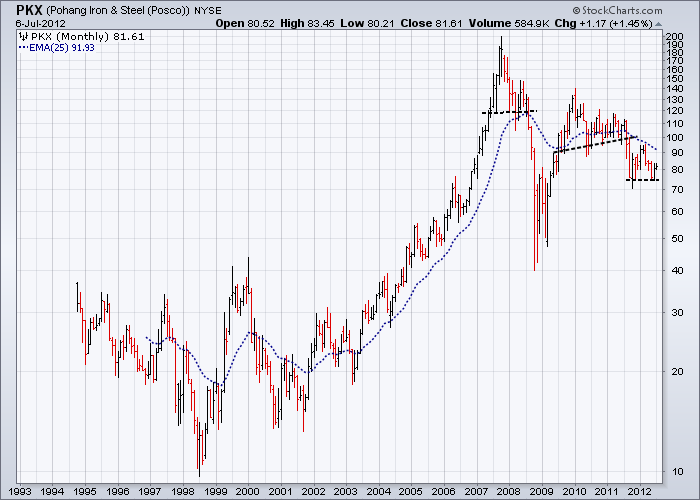
Task: Click the 6-Jul-2012 date label
Action: (x=41, y=24)
